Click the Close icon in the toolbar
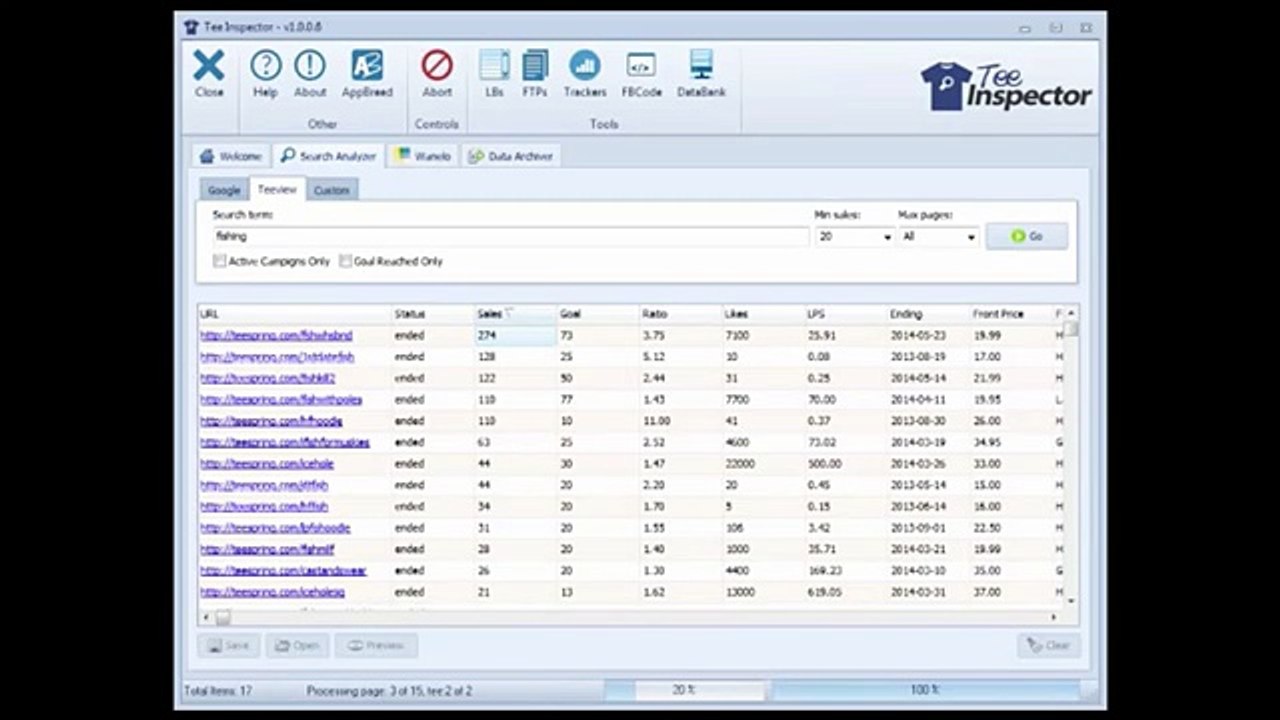 209,74
